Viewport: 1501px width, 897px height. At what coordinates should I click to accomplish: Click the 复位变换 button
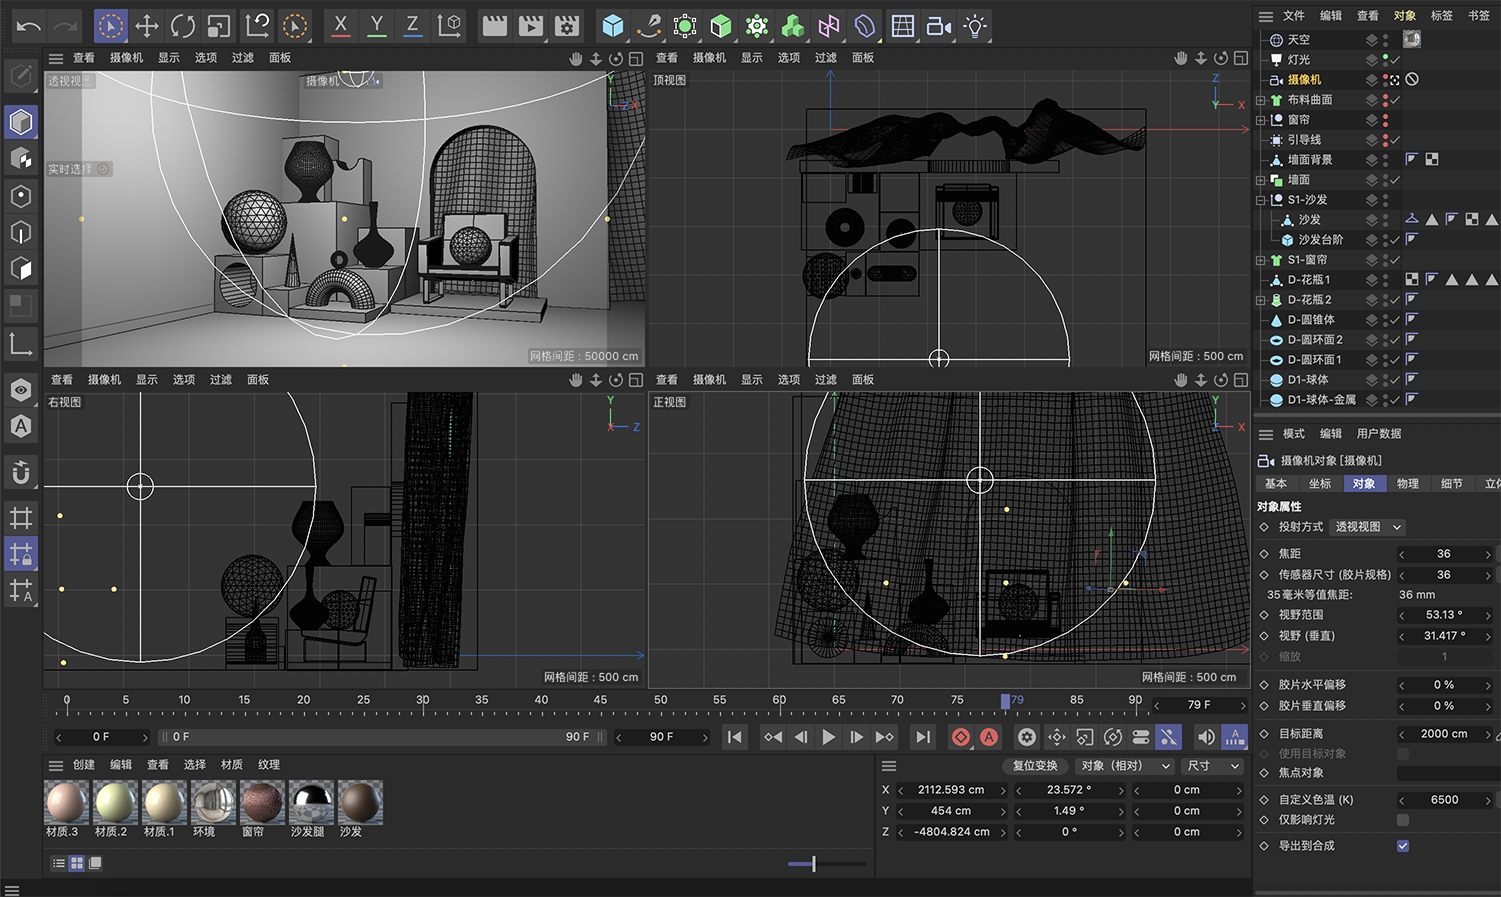(1034, 766)
